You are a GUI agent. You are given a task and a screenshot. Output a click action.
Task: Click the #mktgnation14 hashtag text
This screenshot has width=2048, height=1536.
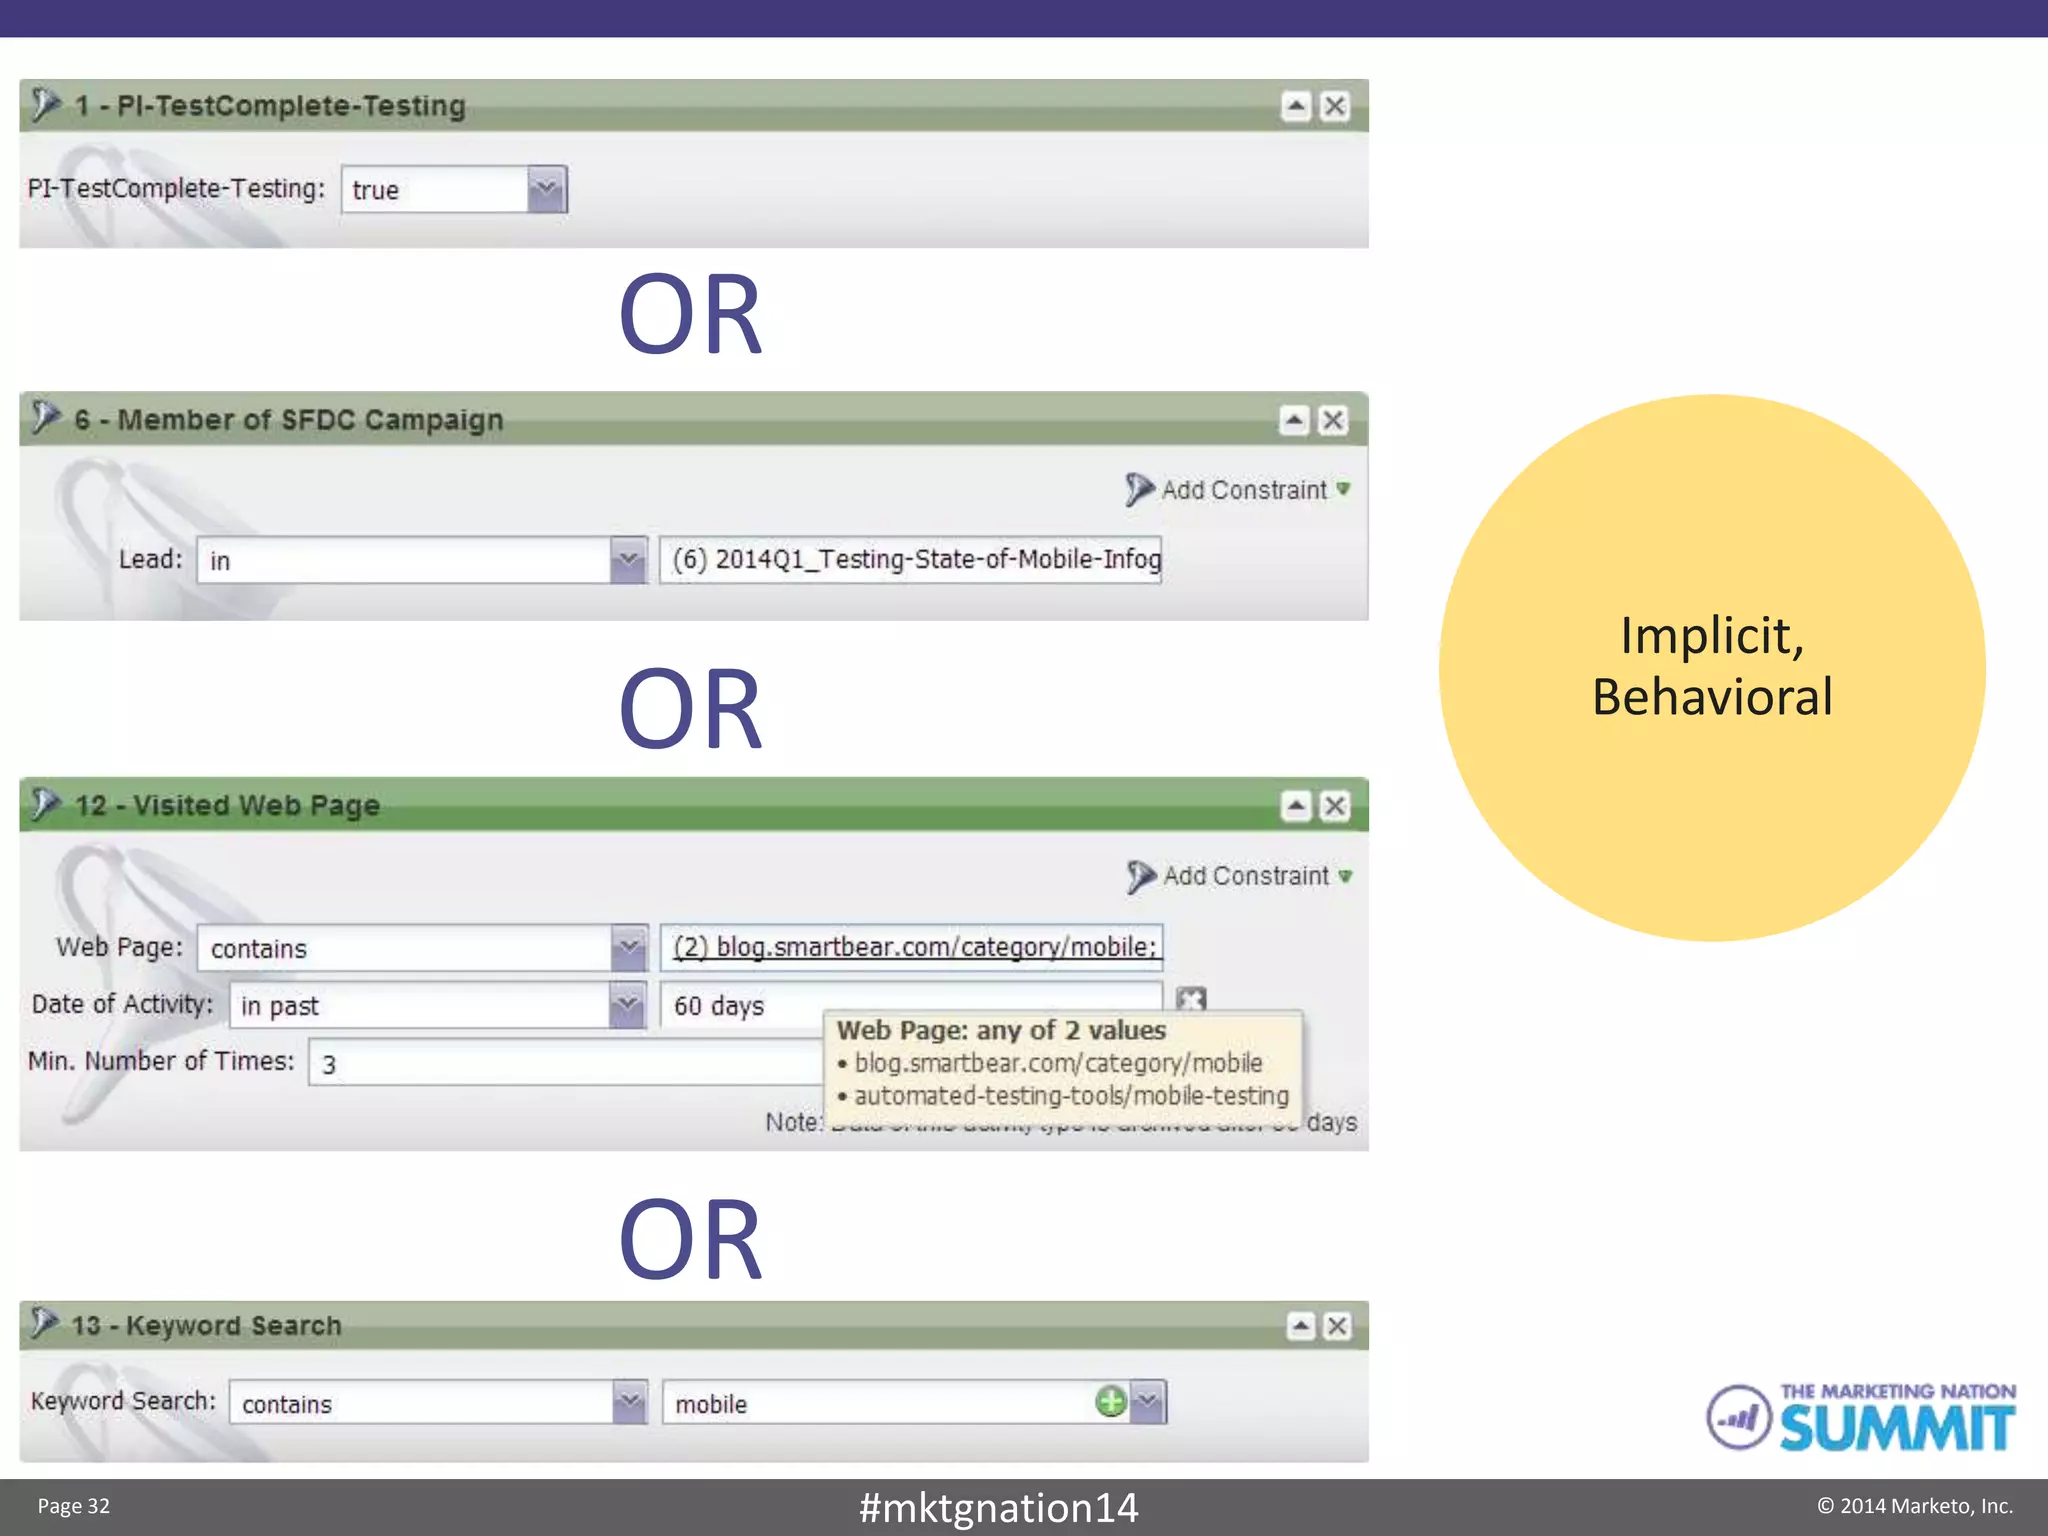click(998, 1507)
